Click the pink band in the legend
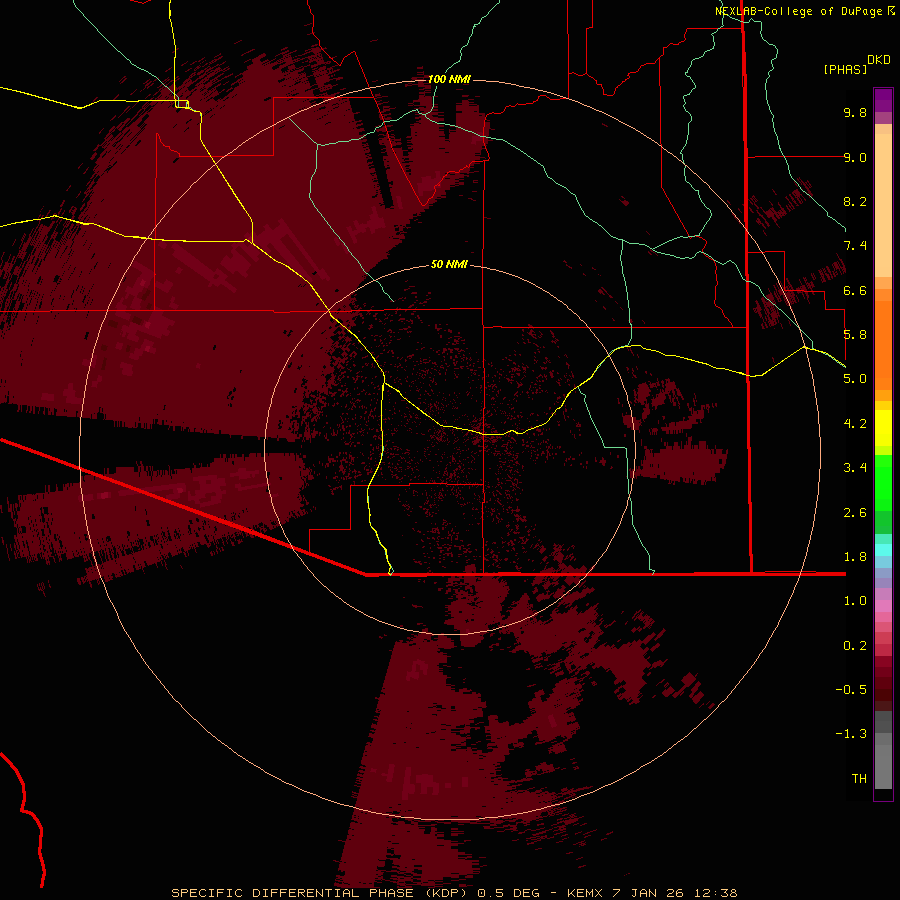The height and width of the screenshot is (900, 900). (883, 606)
